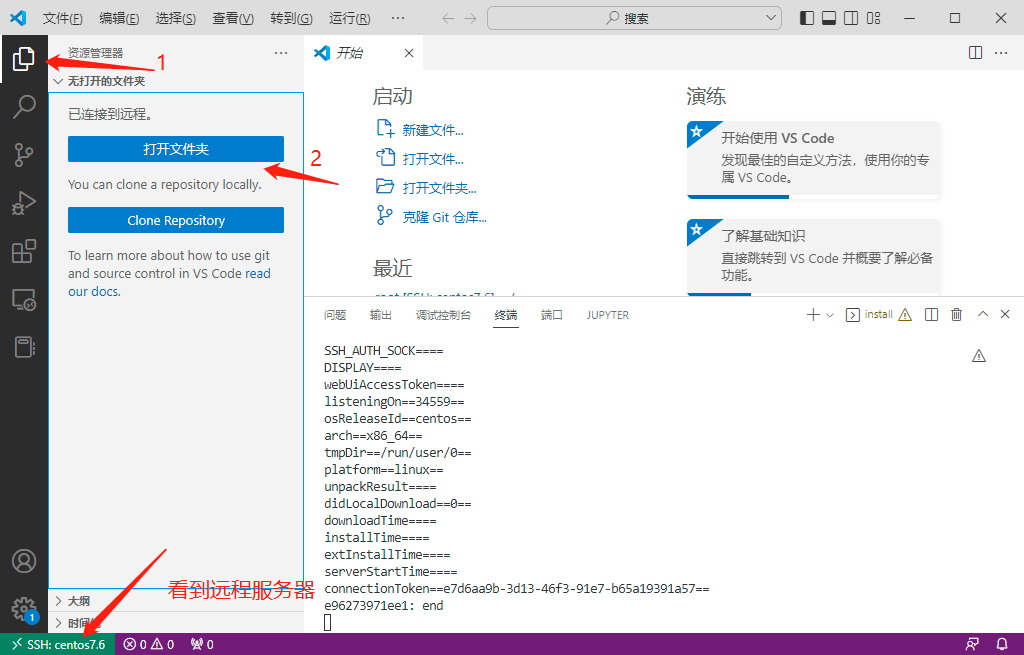
Task: Open the new terminal launch profile dropdown
Action: tap(830, 315)
